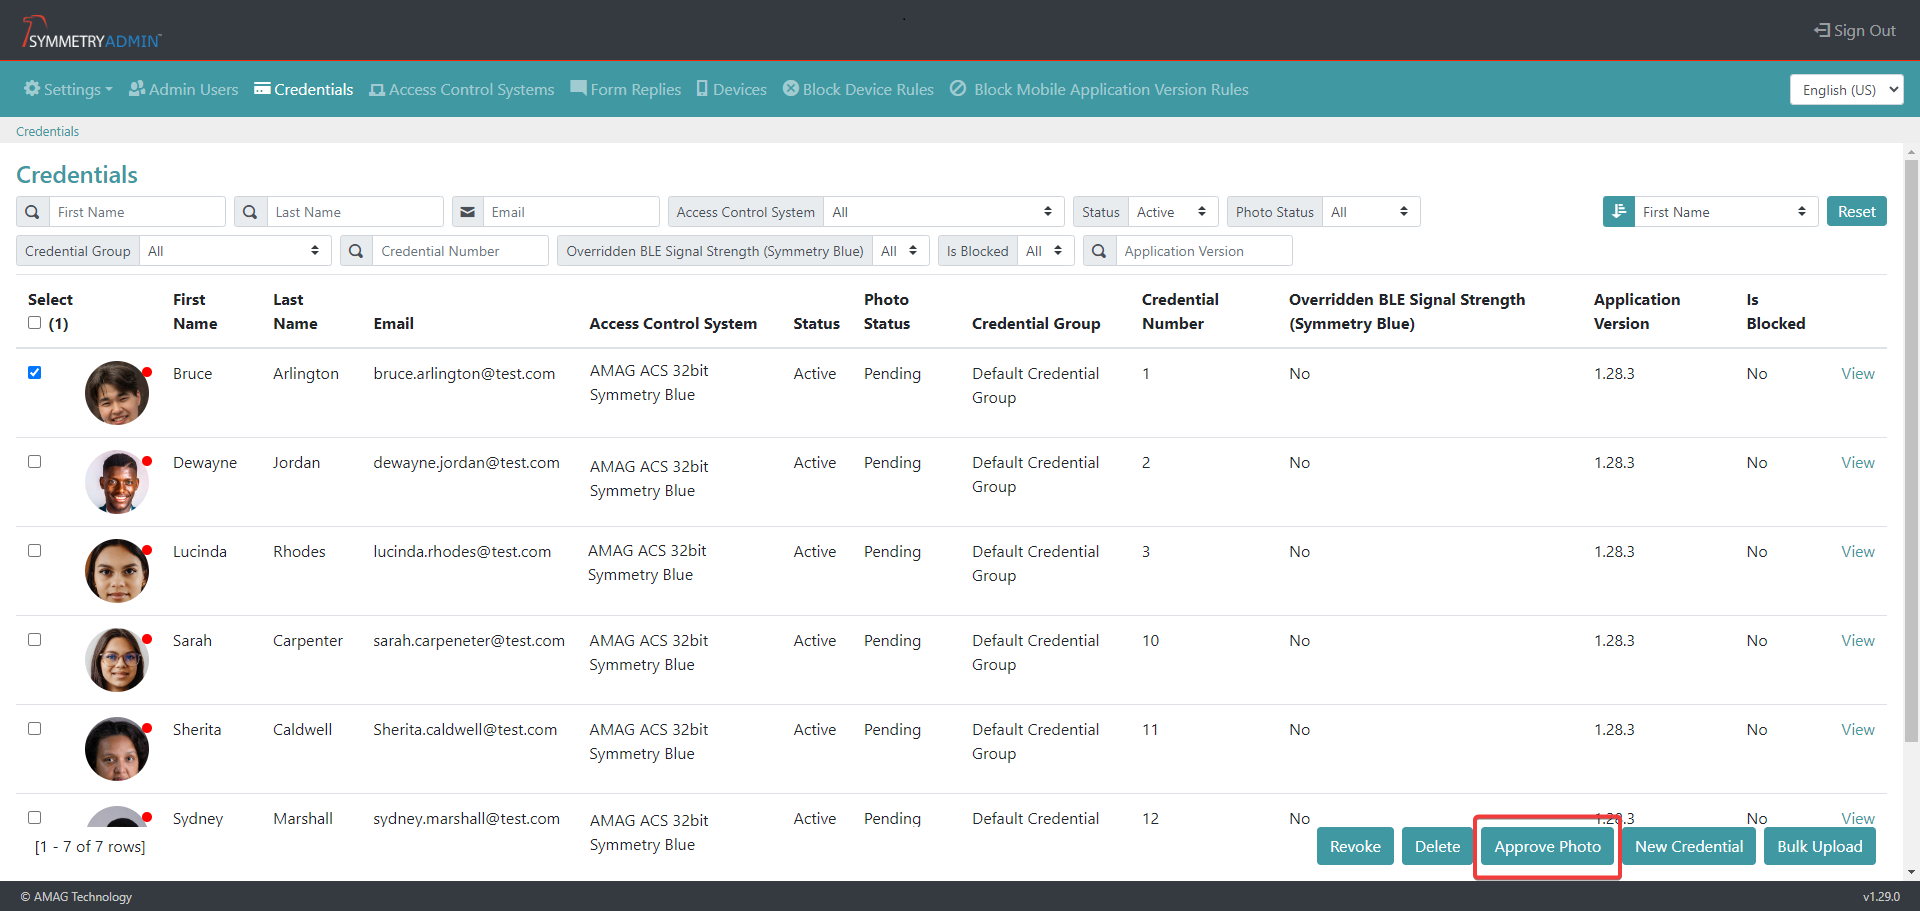Screen dimensions: 1920x911
Task: Go to Admin Users page
Action: [184, 89]
